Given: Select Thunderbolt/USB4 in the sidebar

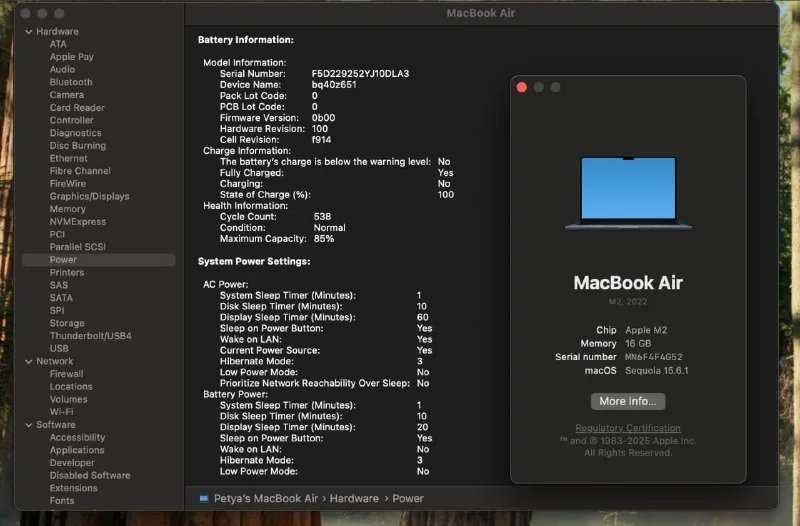Looking at the screenshot, I should pyautogui.click(x=90, y=336).
